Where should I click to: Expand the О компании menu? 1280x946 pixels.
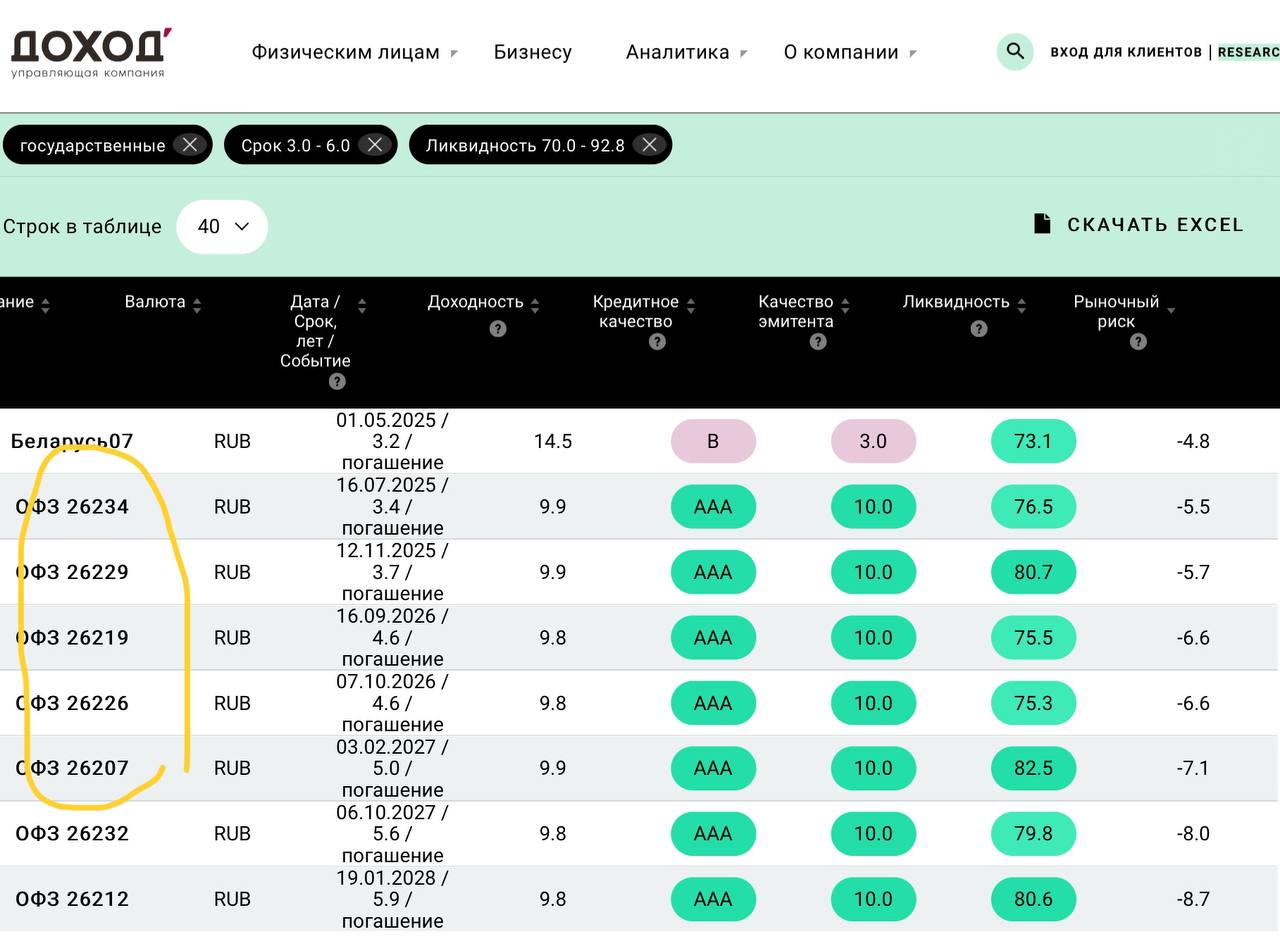click(850, 52)
